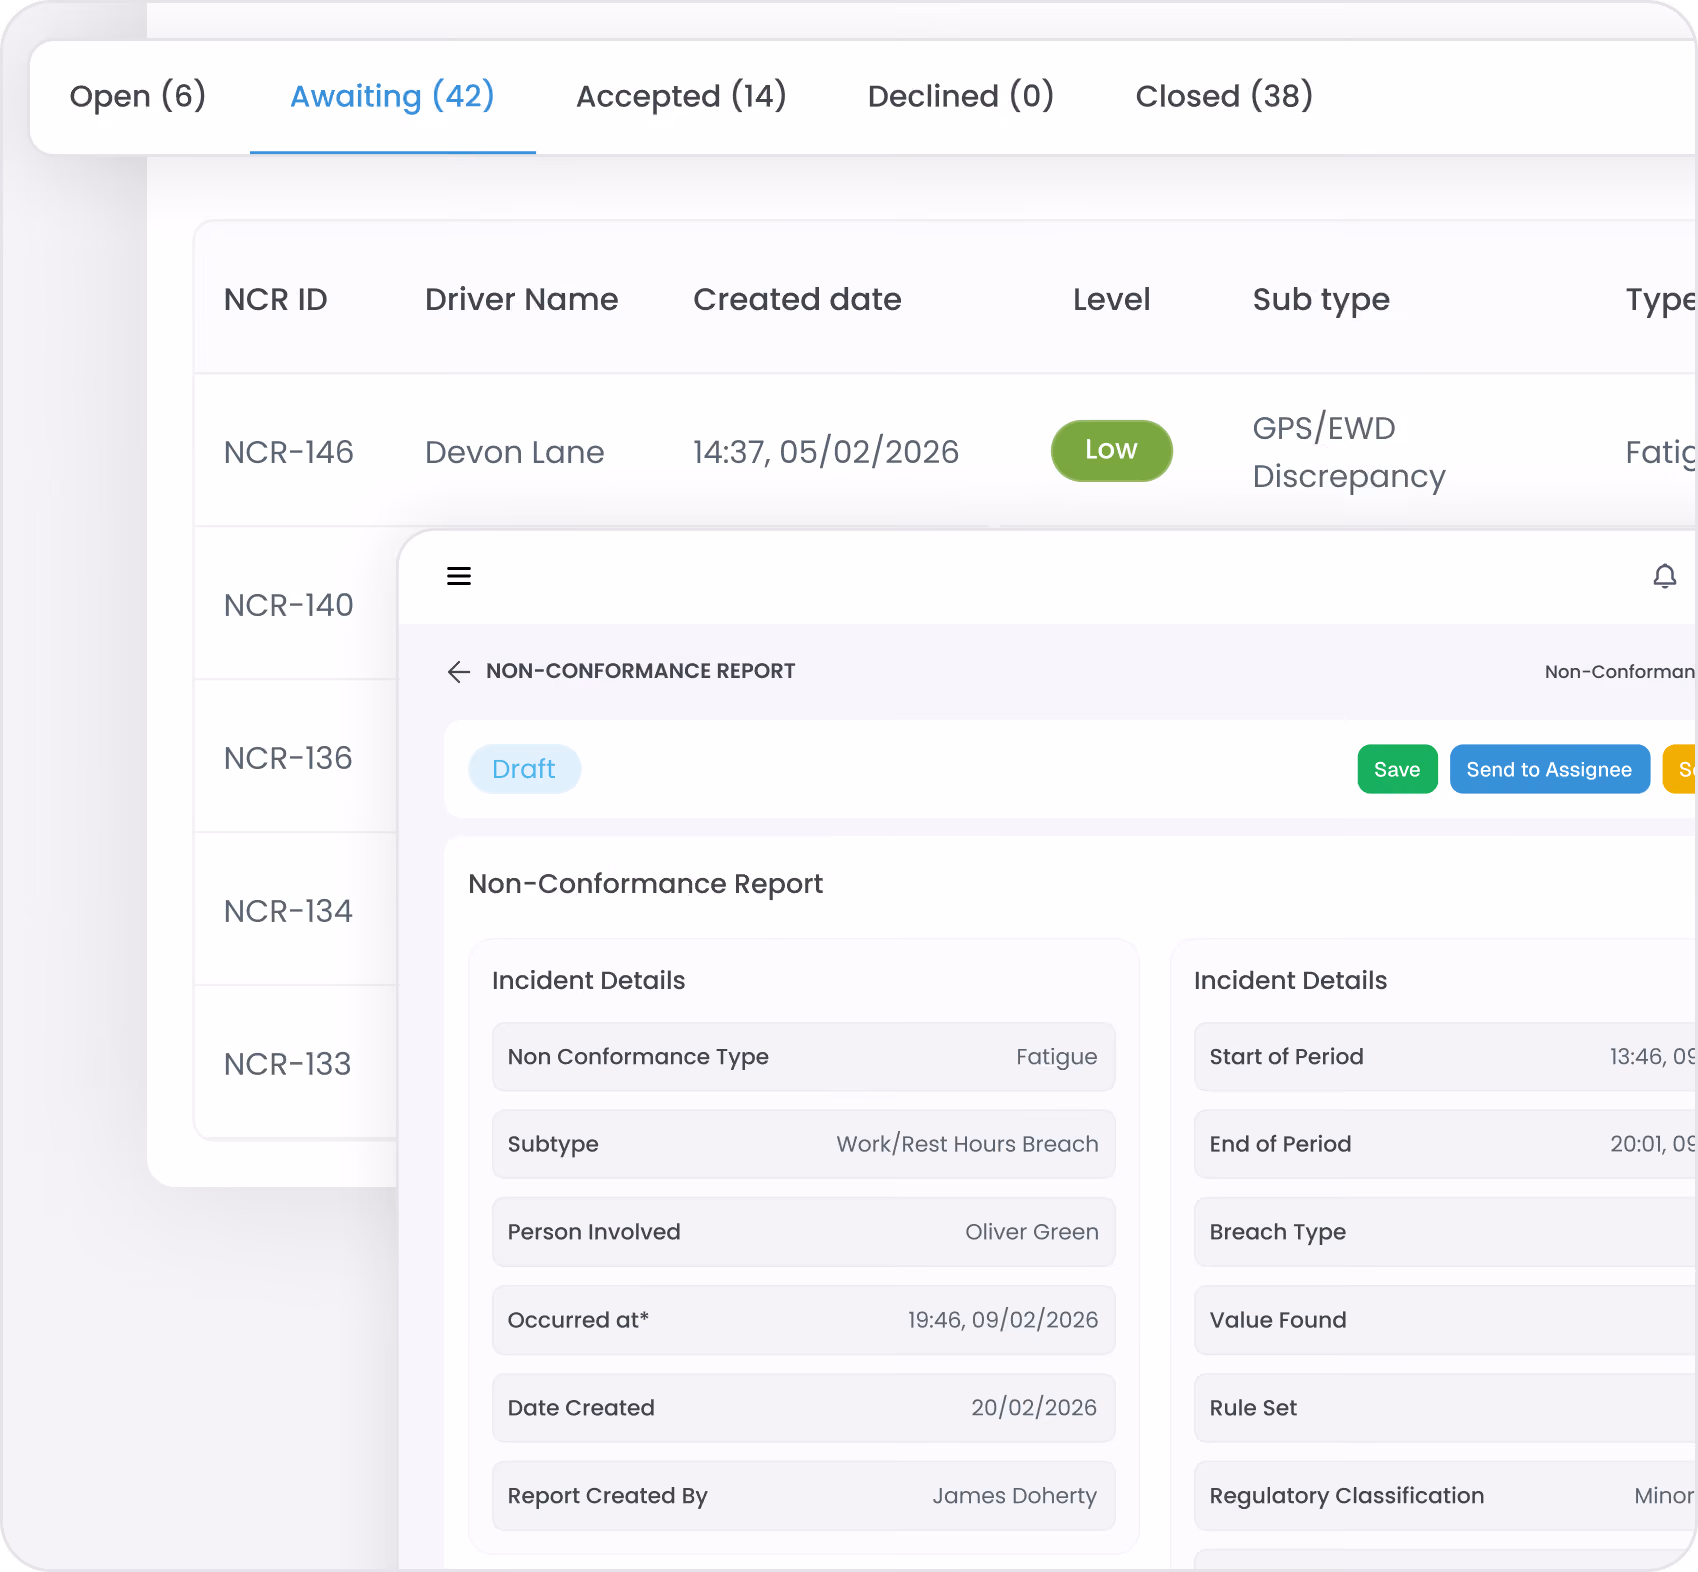1698x1572 pixels.
Task: Click the Rule Set field
Action: (x=1446, y=1408)
